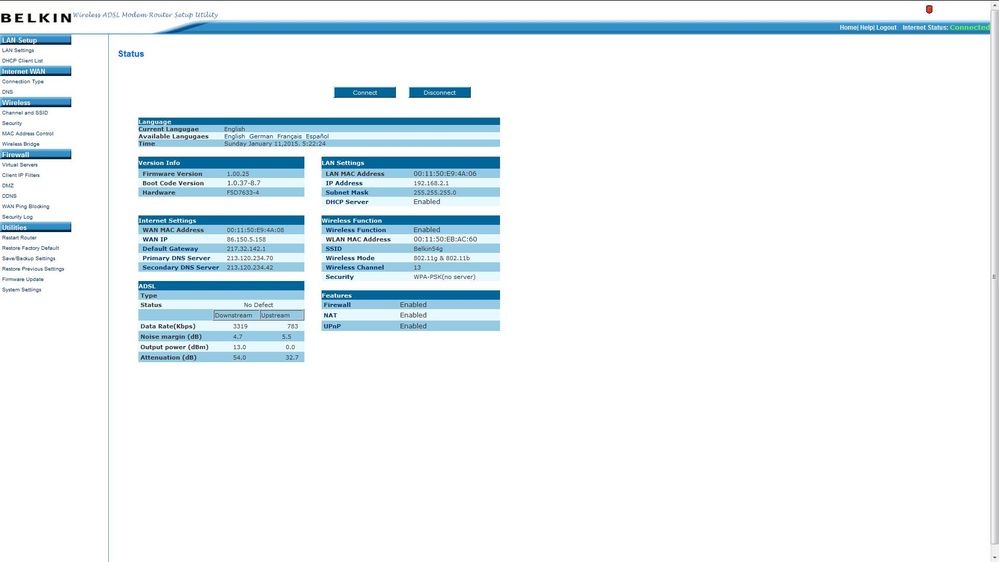This screenshot has width=999, height=562.
Task: Click Firewall section header
Action: (36, 155)
